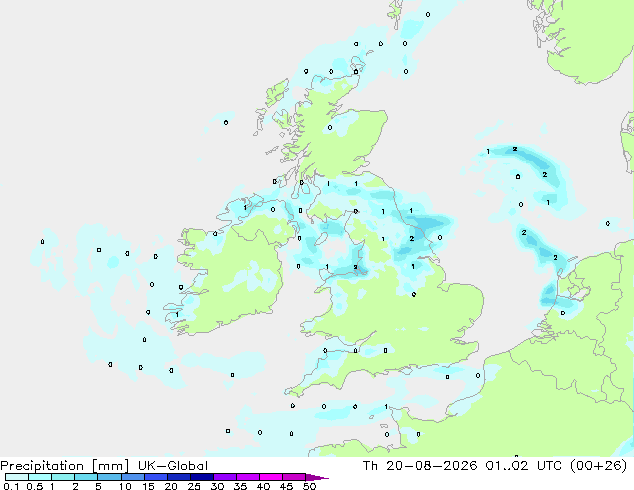This screenshot has height=490, width=634.
Task: Select the 20–25 mm legend swatch
Action: tap(178, 477)
